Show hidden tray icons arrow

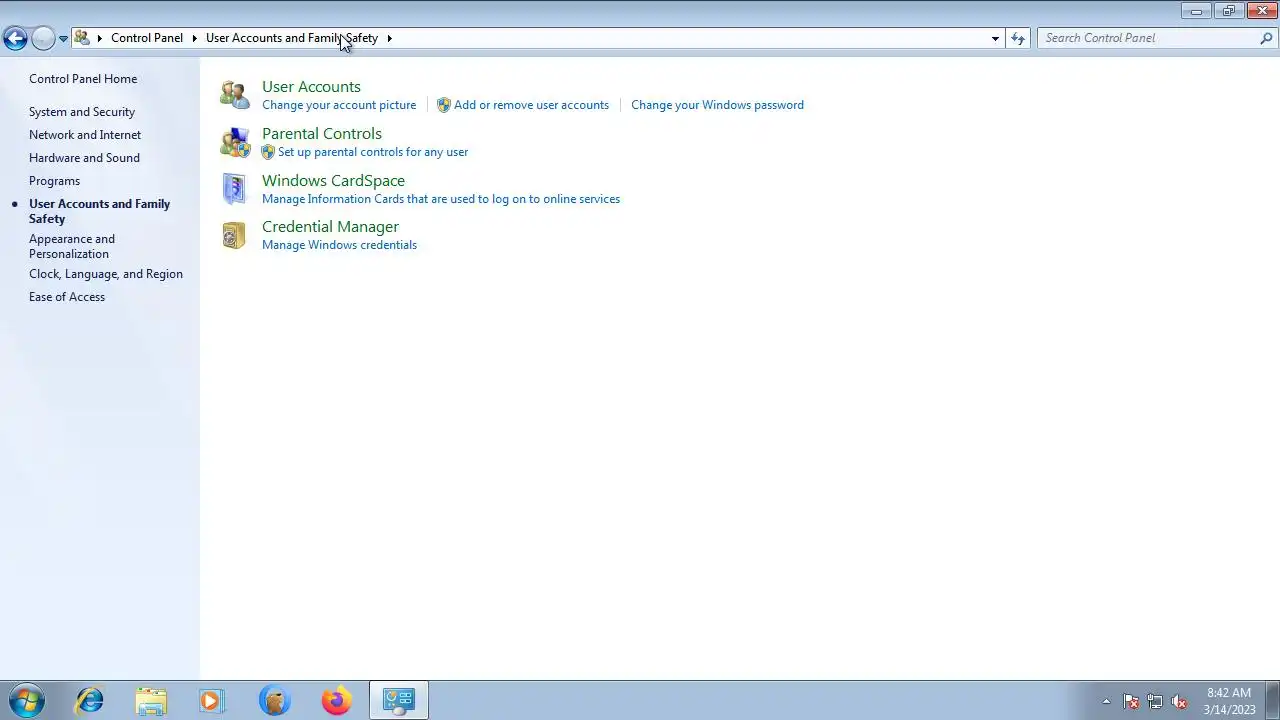pyautogui.click(x=1106, y=701)
